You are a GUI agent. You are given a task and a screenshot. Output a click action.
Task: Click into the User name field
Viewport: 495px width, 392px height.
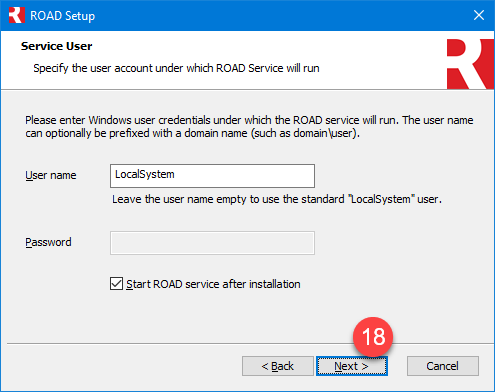[x=212, y=176]
